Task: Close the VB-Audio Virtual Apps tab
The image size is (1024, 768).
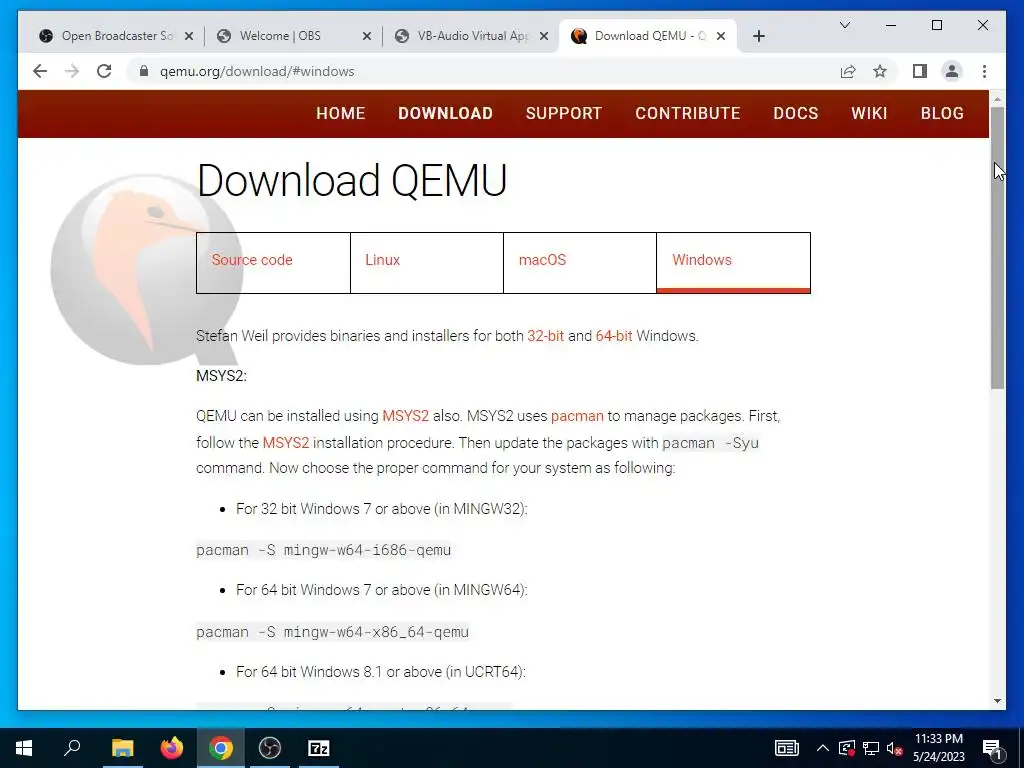Action: (x=543, y=36)
